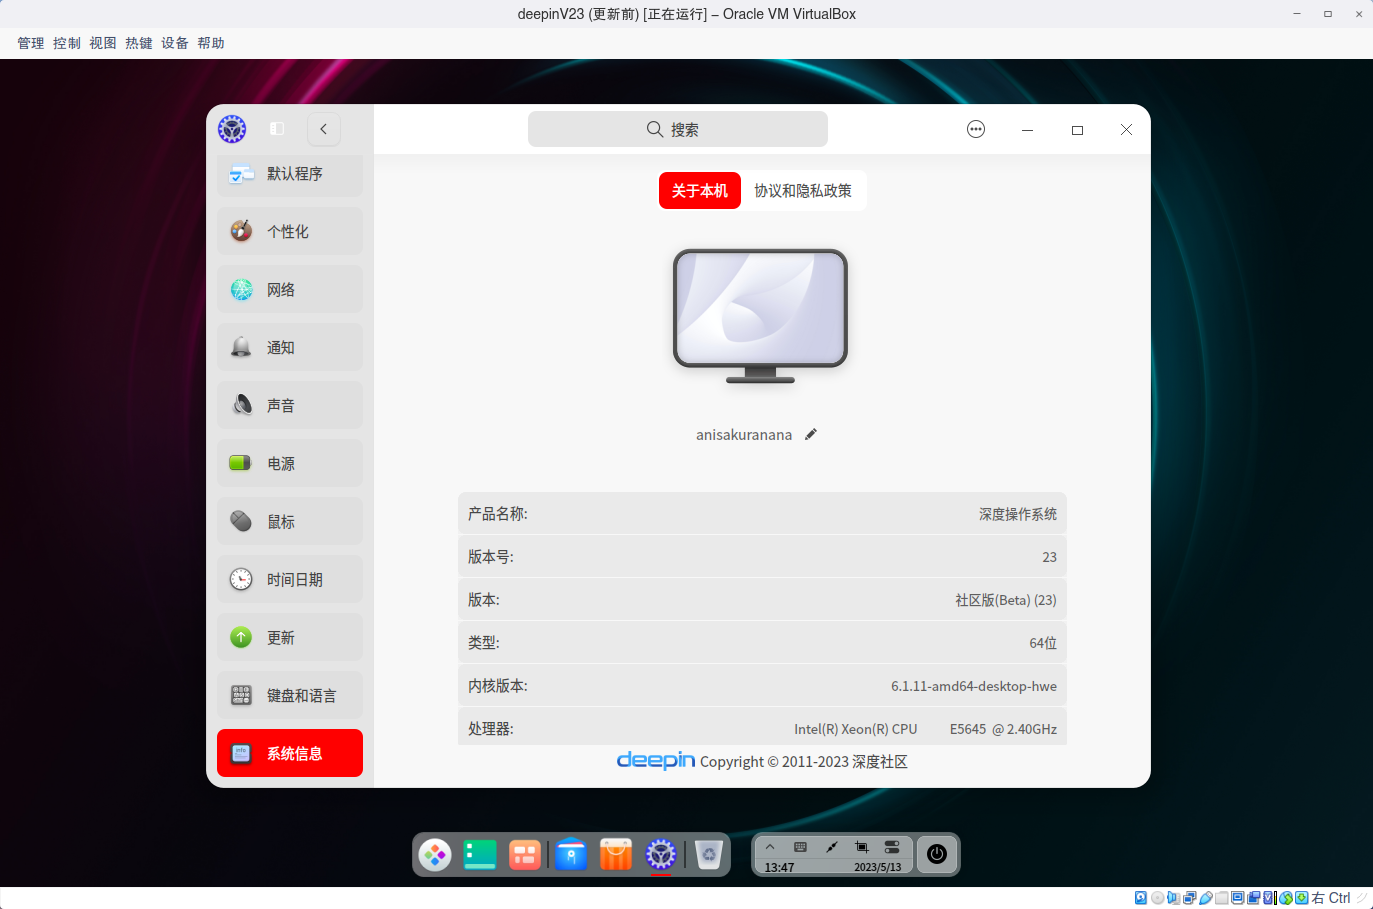
Task: Open the deepin Launcher in the dock
Action: click(x=435, y=855)
